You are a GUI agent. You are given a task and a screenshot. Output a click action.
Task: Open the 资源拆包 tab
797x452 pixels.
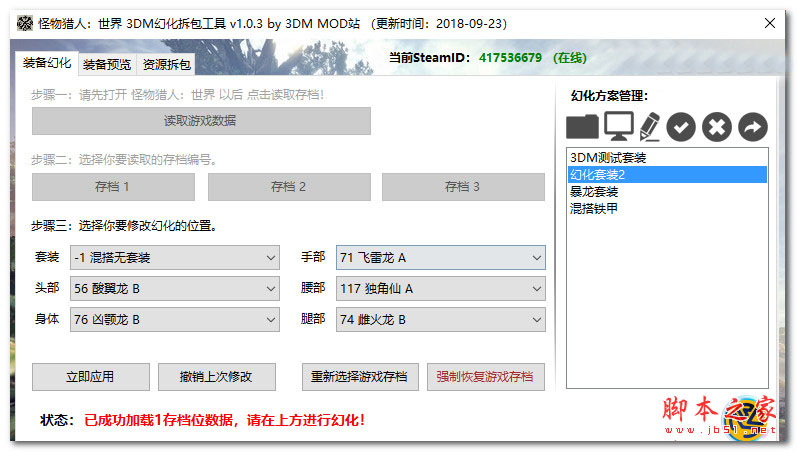166,65
